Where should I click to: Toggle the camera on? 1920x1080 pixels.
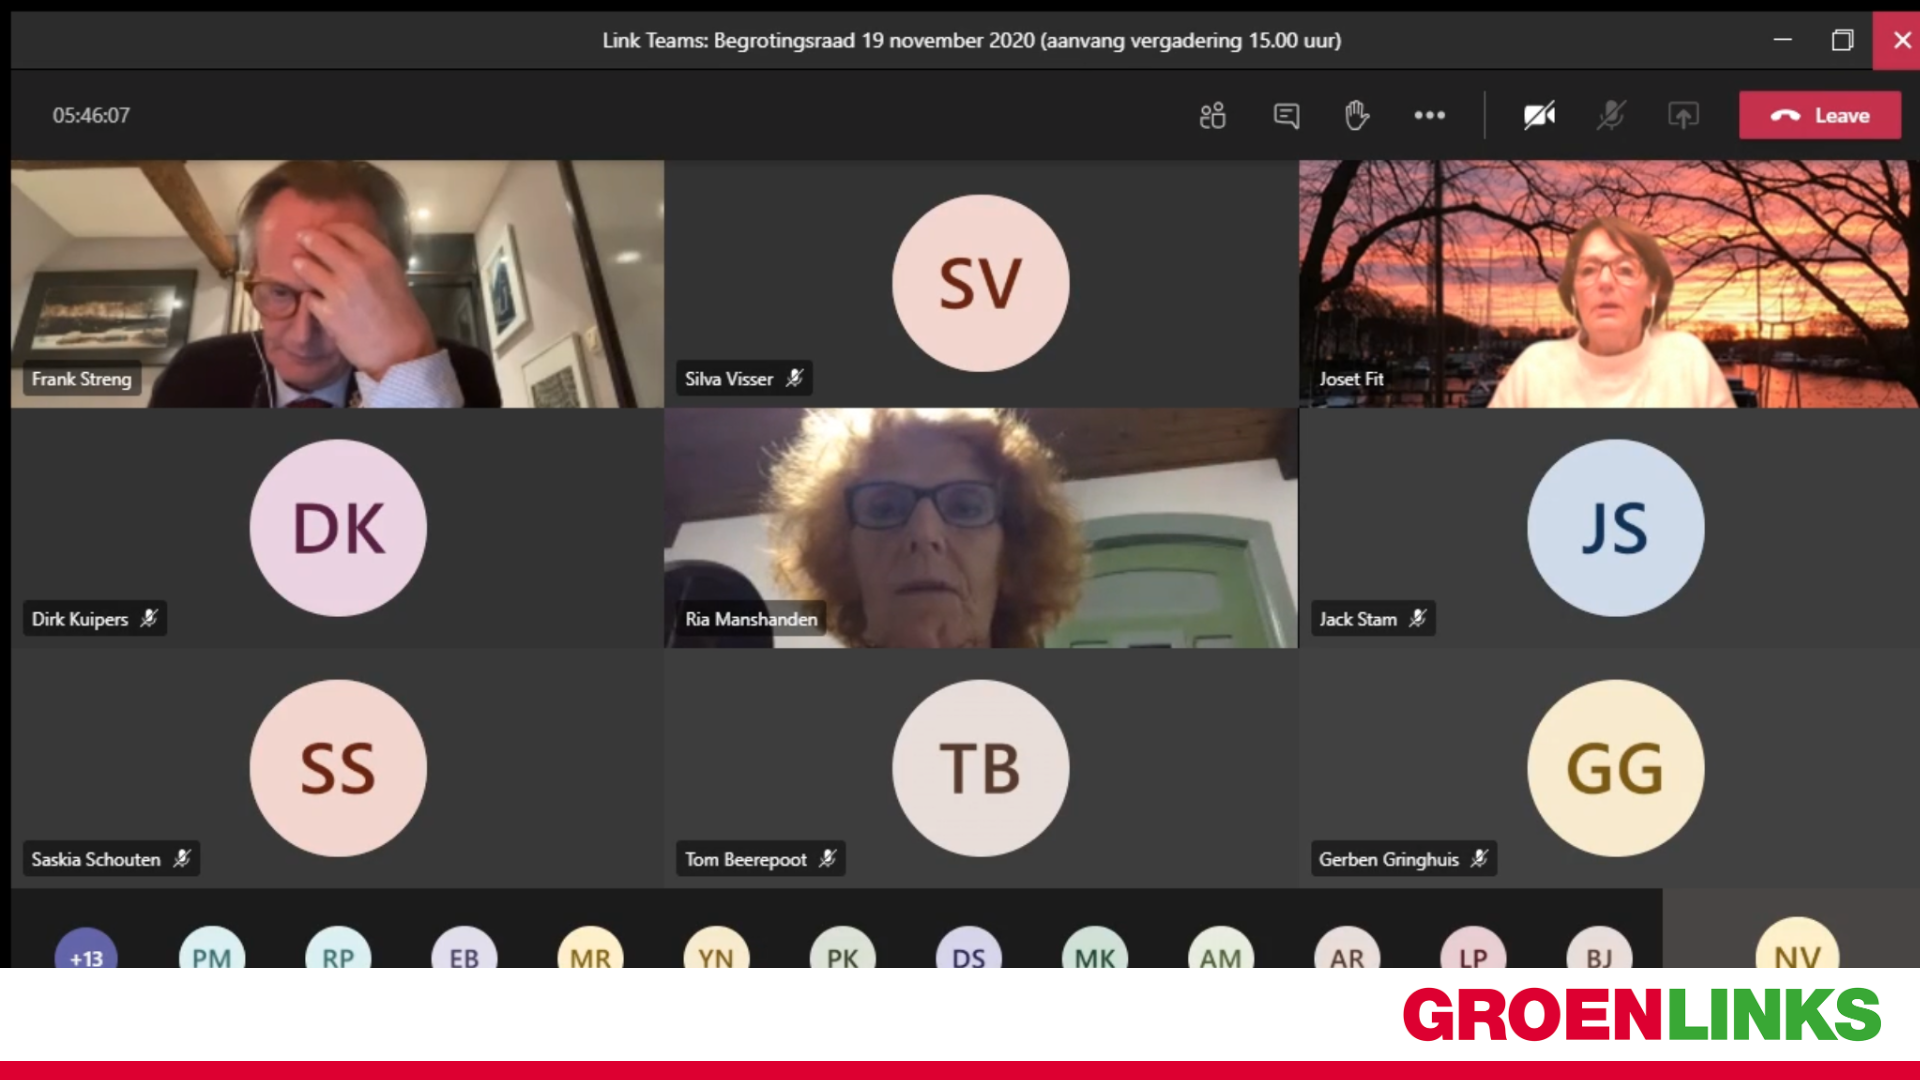point(1539,116)
